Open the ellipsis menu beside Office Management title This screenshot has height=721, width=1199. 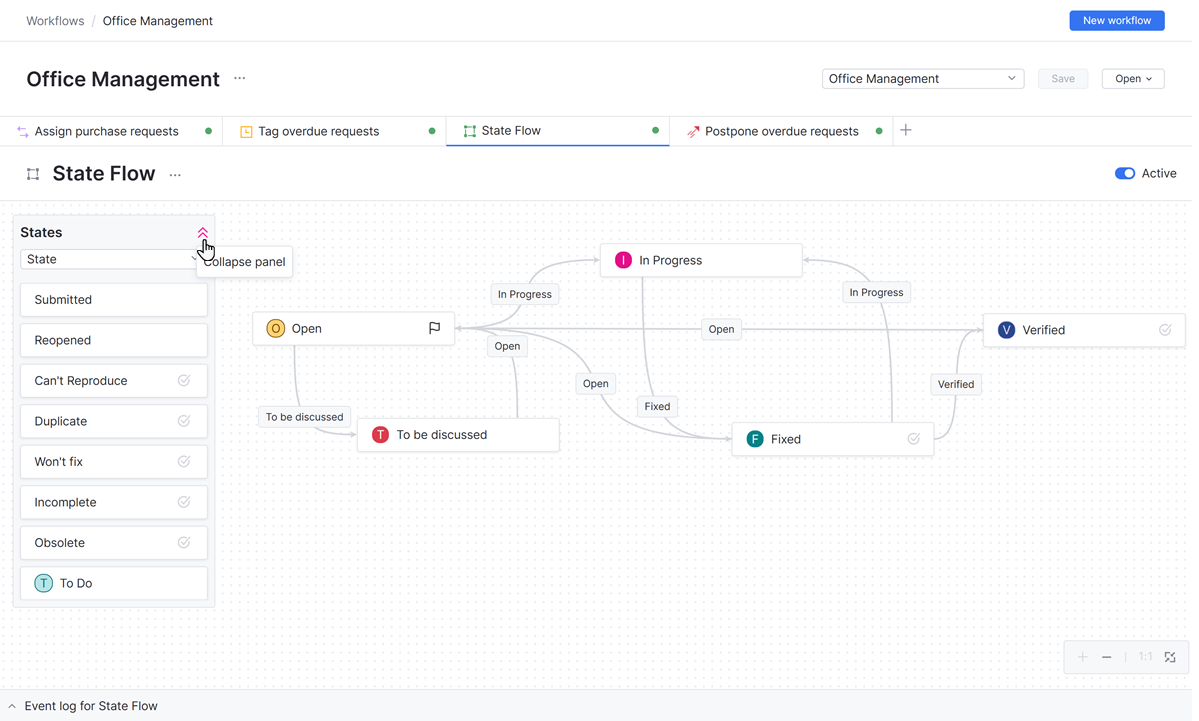click(239, 79)
